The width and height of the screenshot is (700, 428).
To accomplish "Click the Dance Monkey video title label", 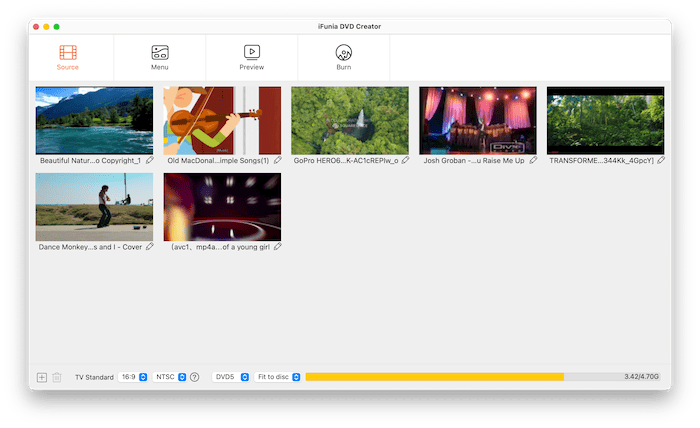I will click(90, 246).
